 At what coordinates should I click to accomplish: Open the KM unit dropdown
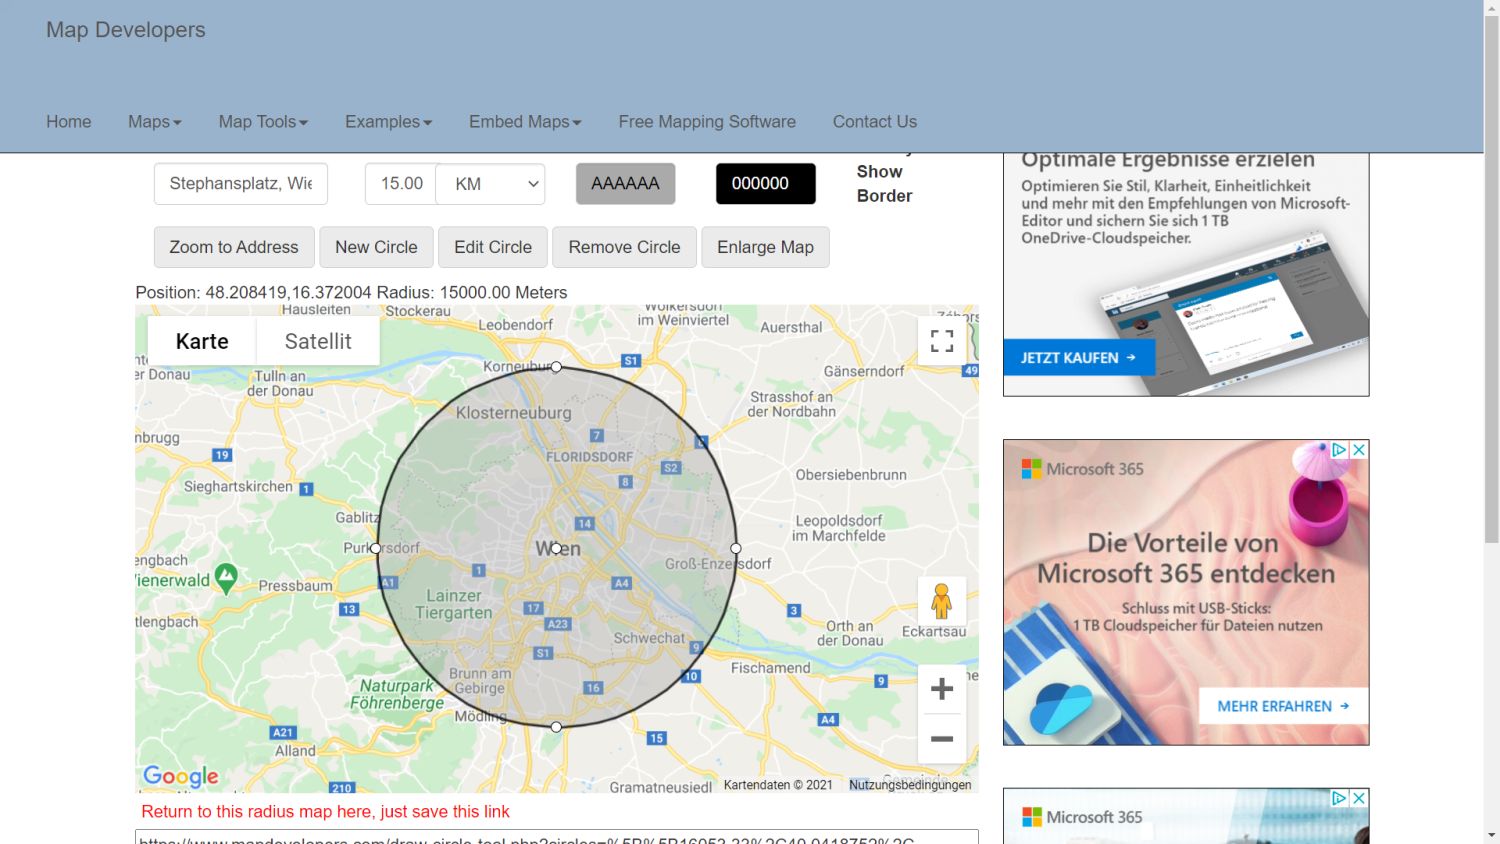[x=491, y=184]
